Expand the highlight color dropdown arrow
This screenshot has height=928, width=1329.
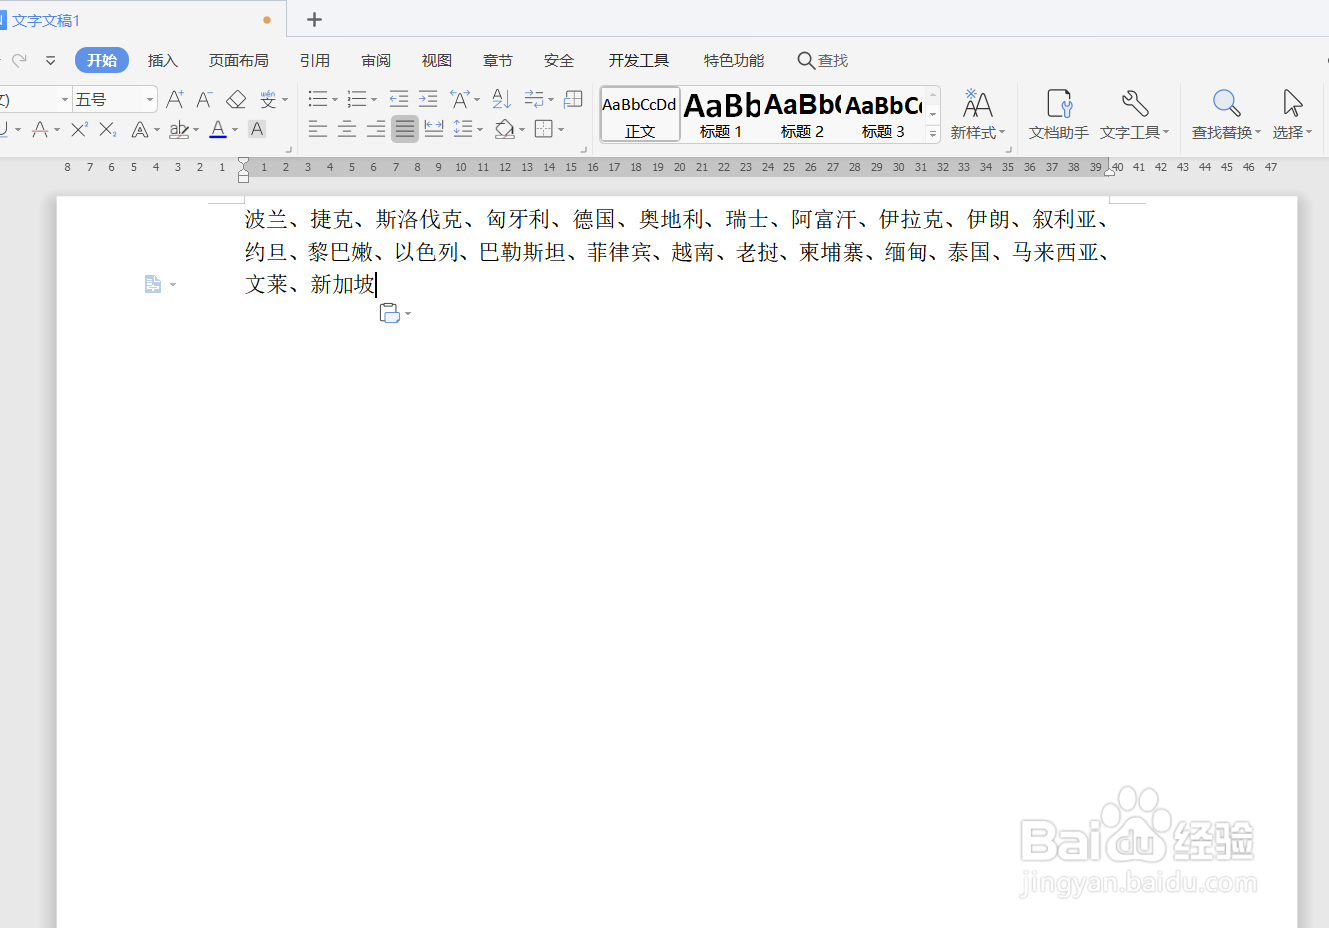196,130
